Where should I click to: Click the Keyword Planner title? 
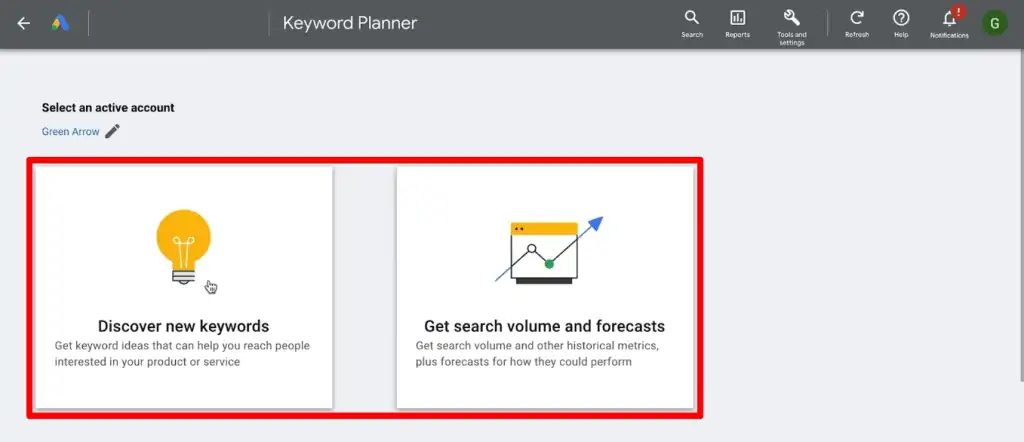pyautogui.click(x=350, y=24)
